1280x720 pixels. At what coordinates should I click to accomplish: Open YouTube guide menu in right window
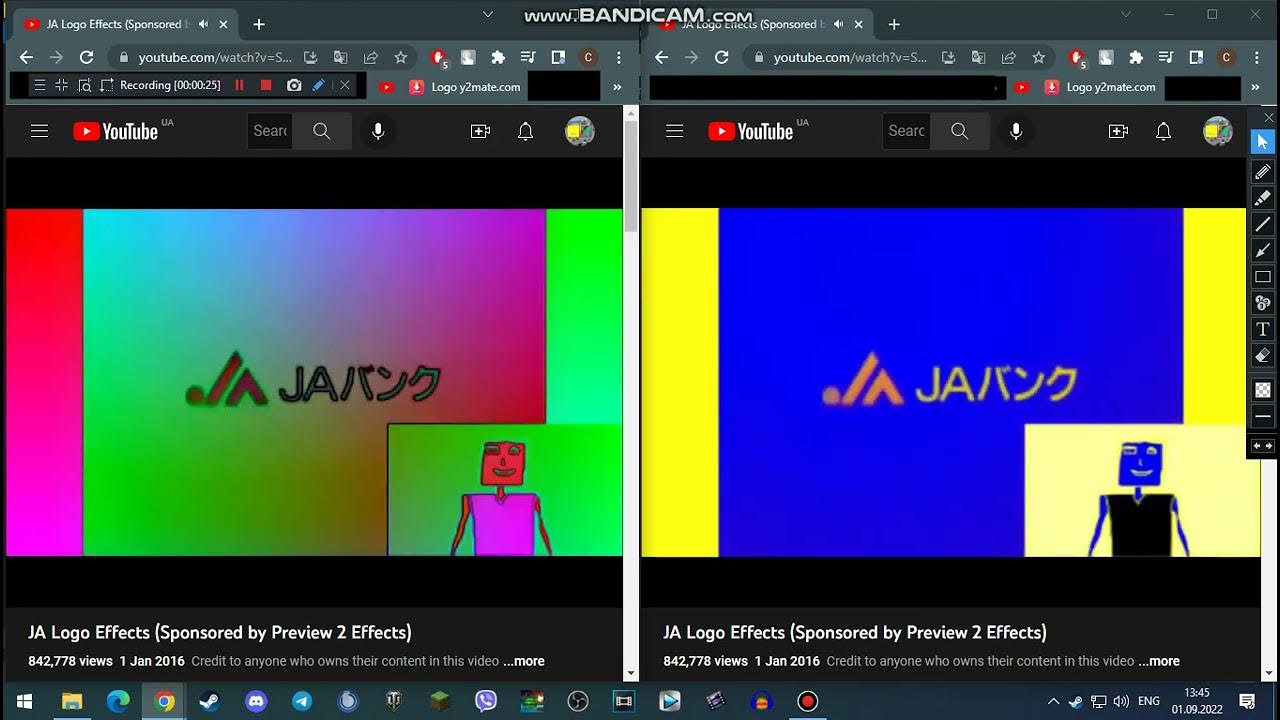click(675, 131)
